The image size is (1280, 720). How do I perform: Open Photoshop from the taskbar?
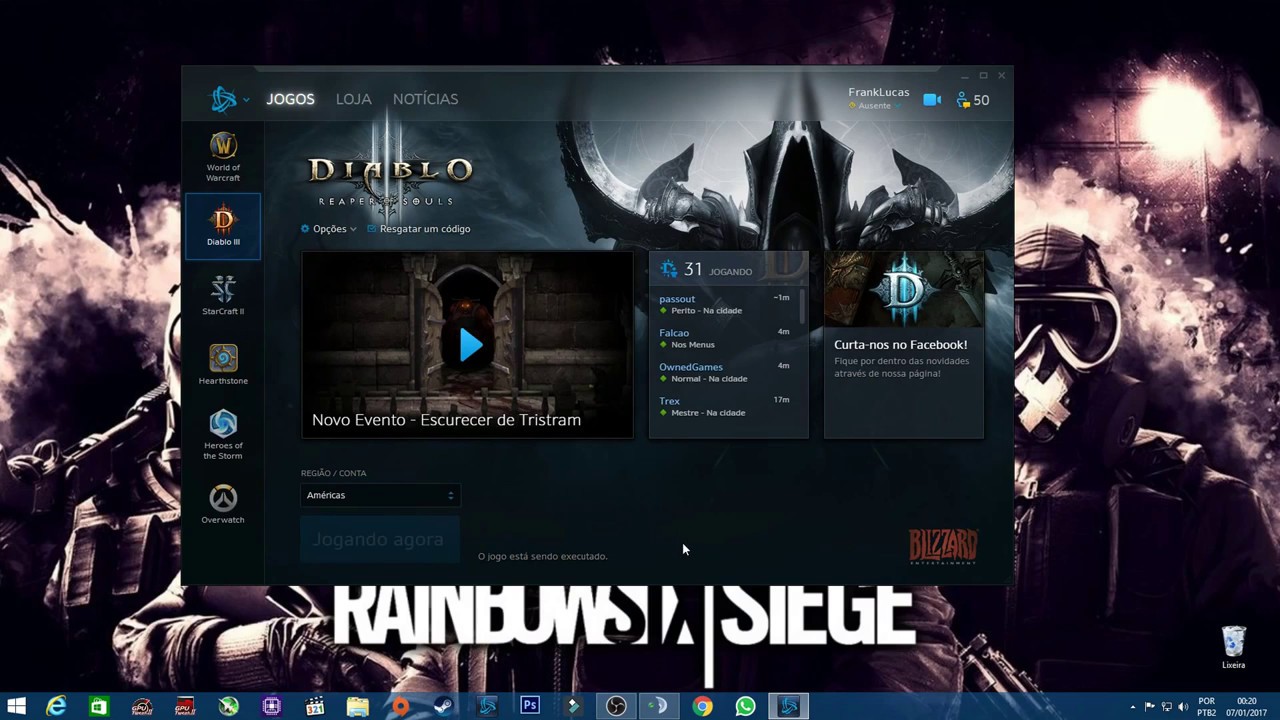pyautogui.click(x=530, y=706)
